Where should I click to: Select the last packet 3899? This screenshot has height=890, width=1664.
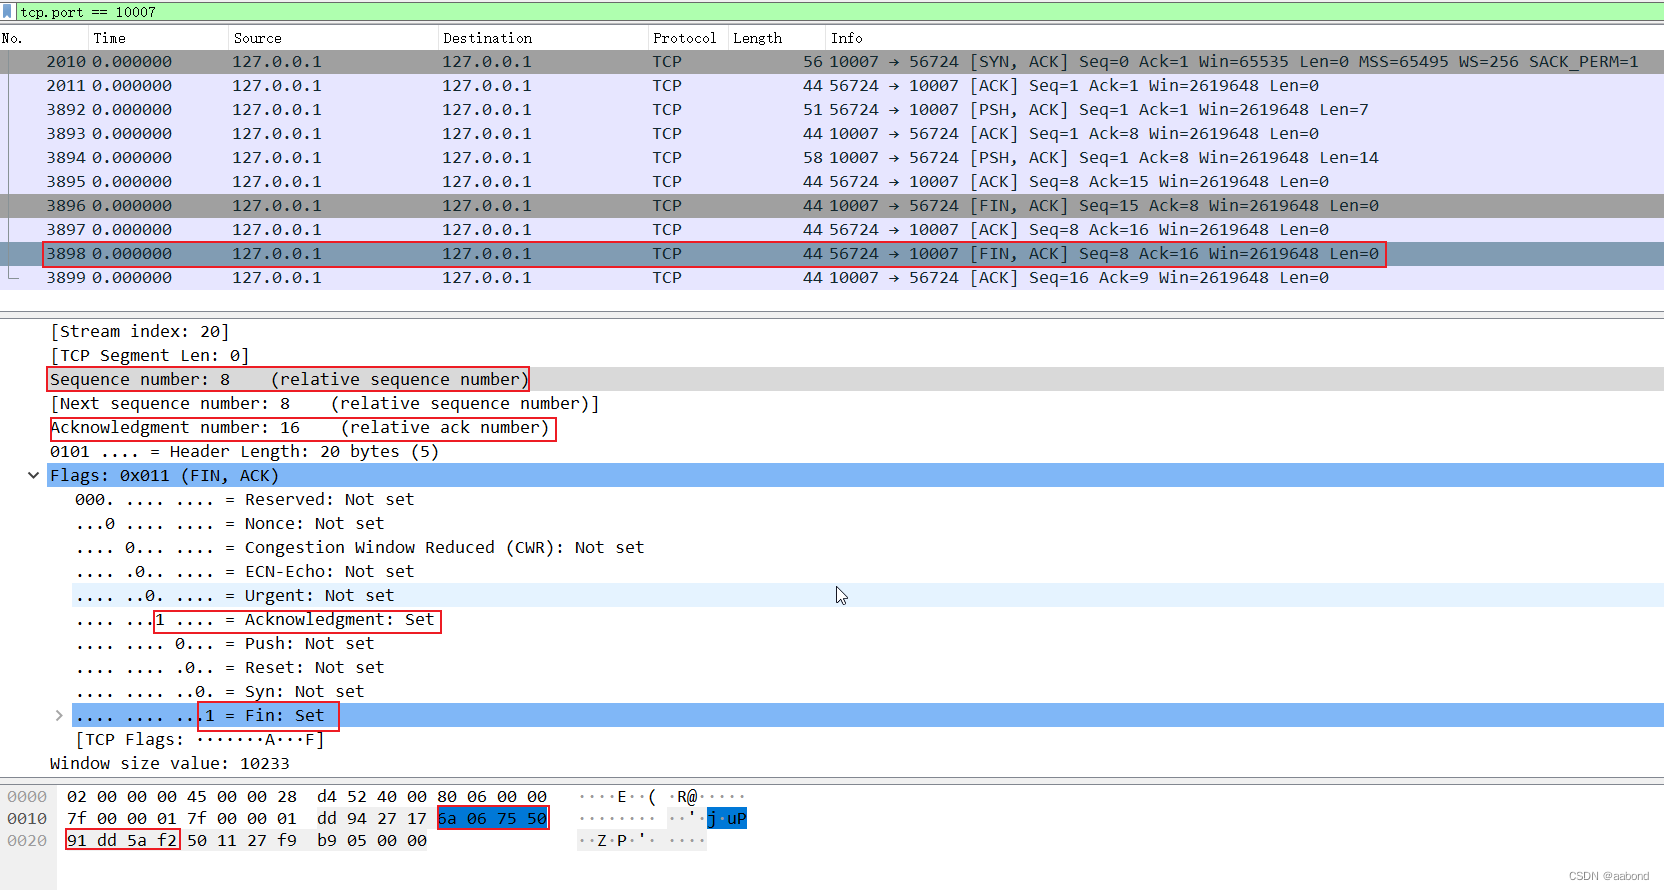coord(832,278)
